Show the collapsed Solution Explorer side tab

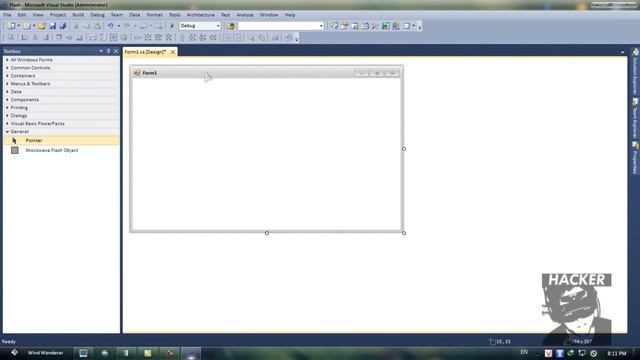pos(635,72)
